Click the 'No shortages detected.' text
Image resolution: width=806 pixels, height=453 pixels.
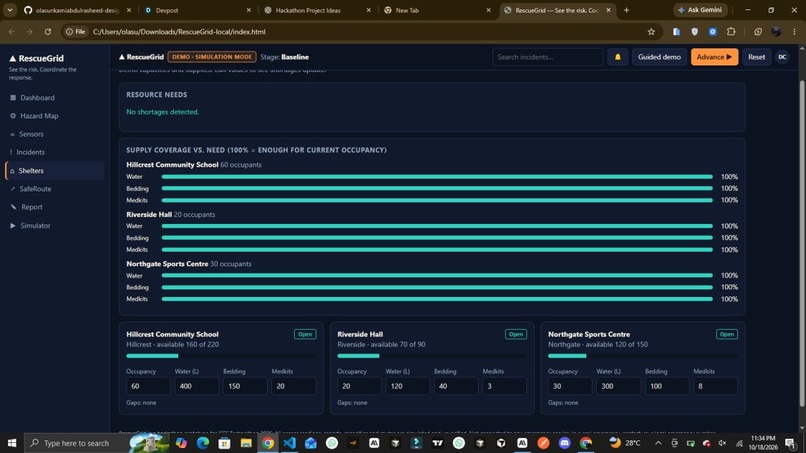click(x=162, y=112)
